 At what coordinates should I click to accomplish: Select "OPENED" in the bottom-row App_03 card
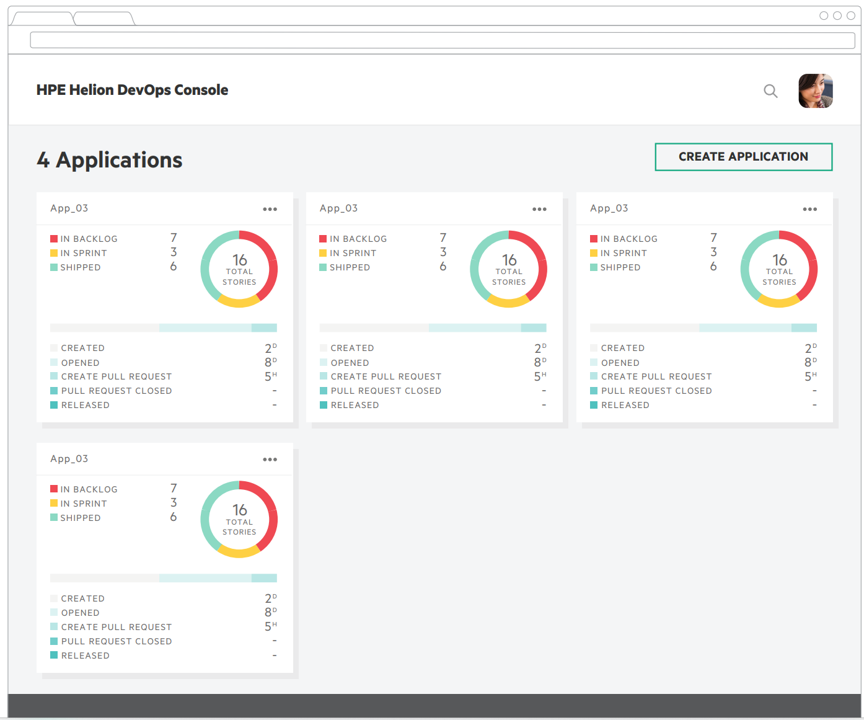click(x=80, y=613)
